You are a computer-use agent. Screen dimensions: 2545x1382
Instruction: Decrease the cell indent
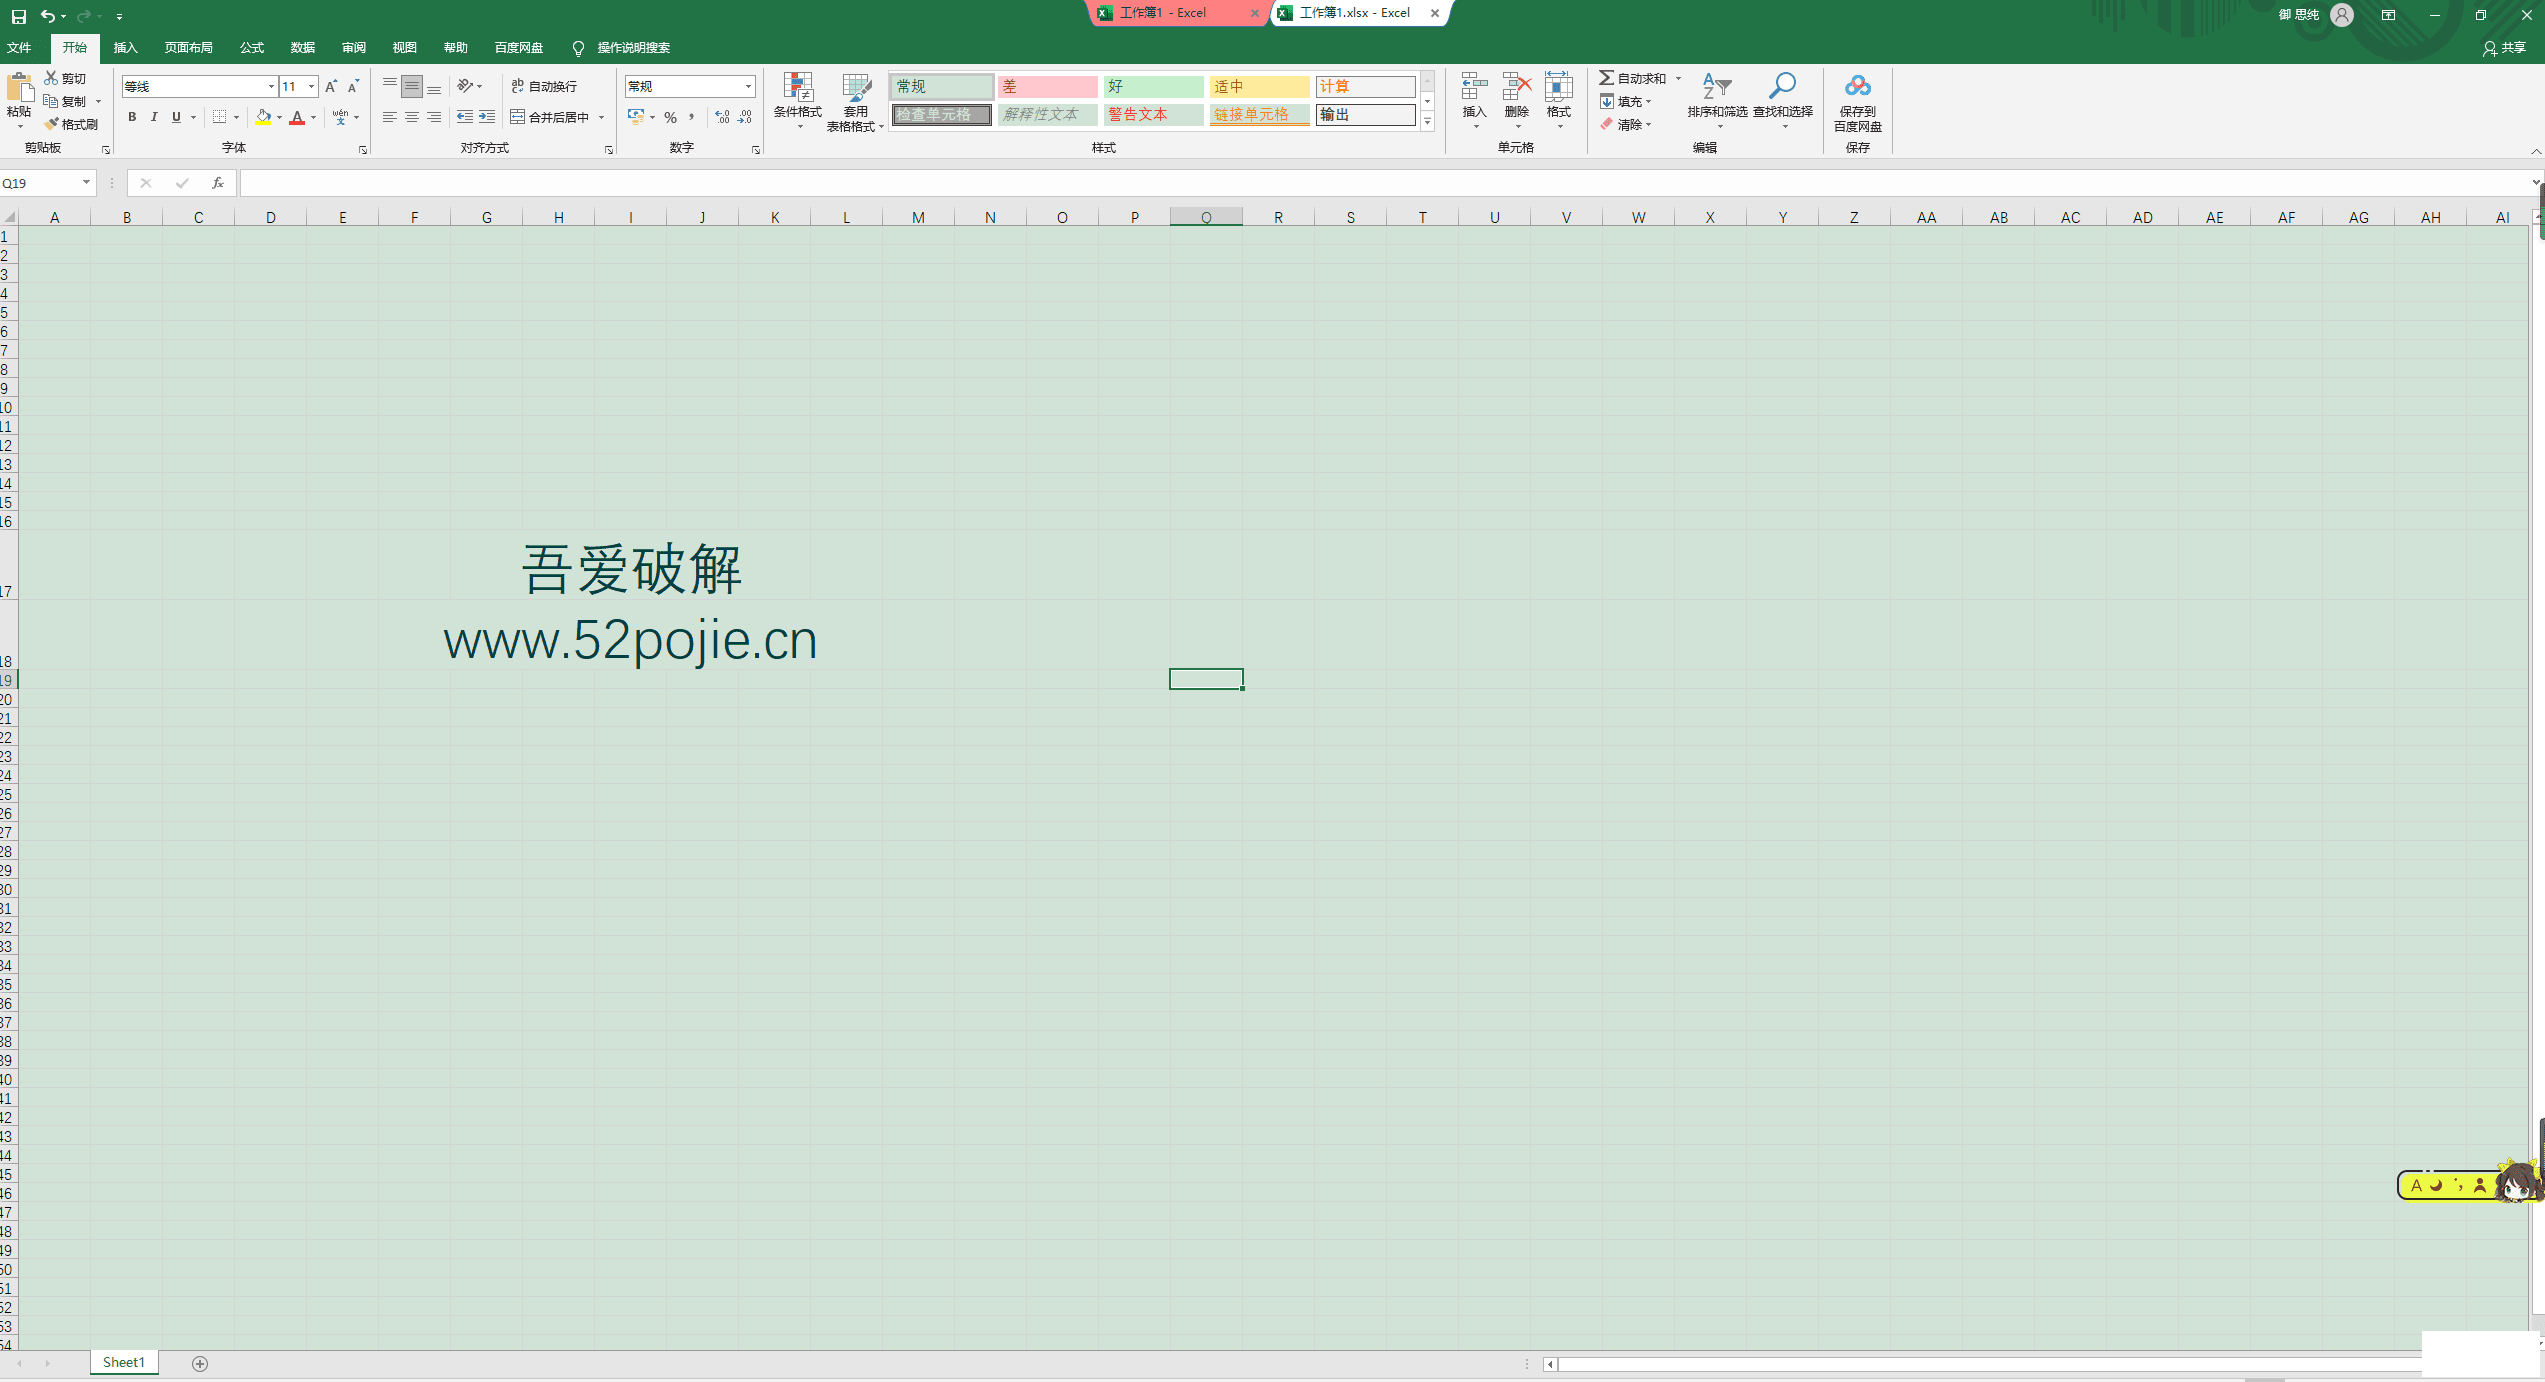(465, 117)
